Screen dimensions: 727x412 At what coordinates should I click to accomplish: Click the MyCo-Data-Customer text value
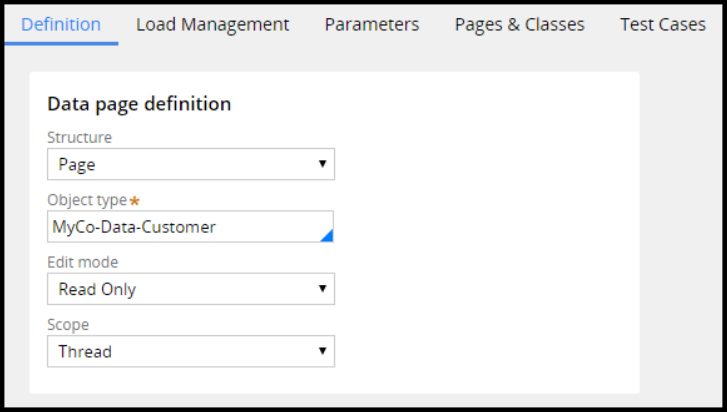pos(134,227)
